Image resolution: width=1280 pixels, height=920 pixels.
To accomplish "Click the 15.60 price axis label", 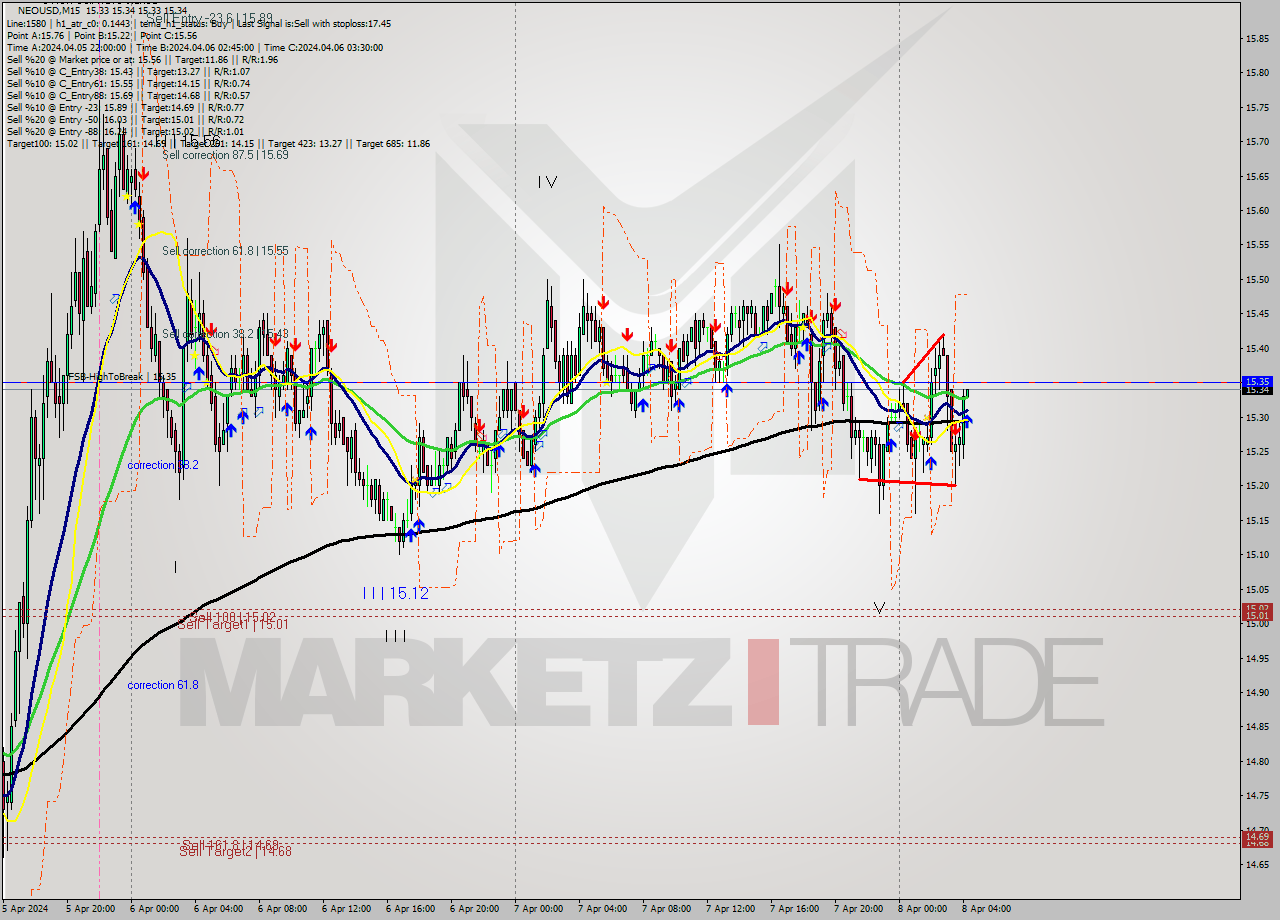I will tap(1257, 210).
